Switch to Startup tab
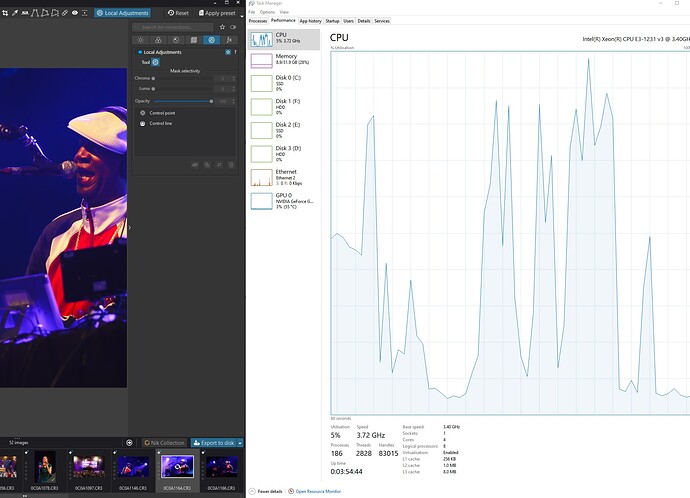The height and width of the screenshot is (498, 690). click(332, 21)
